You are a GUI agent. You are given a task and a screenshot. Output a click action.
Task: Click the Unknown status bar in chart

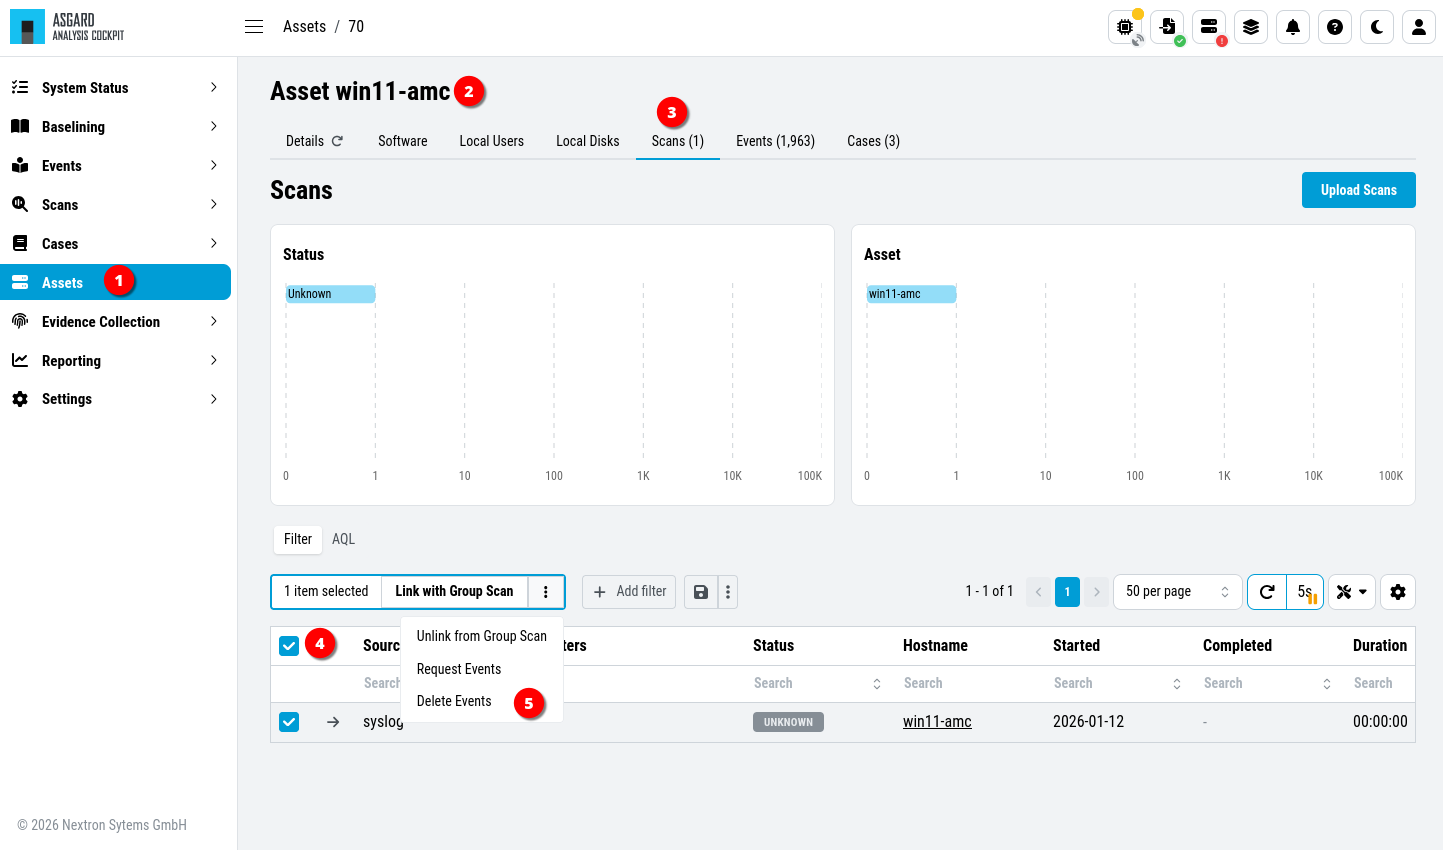[330, 294]
